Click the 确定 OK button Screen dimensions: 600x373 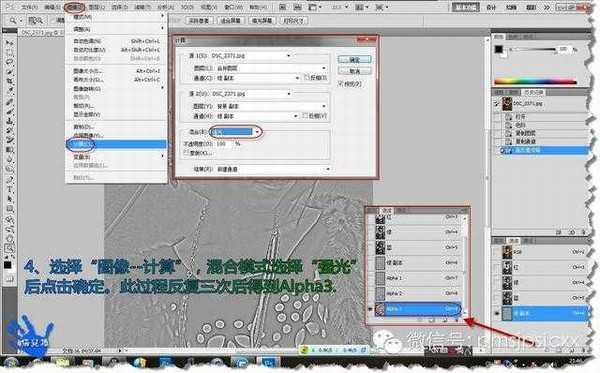click(x=355, y=59)
